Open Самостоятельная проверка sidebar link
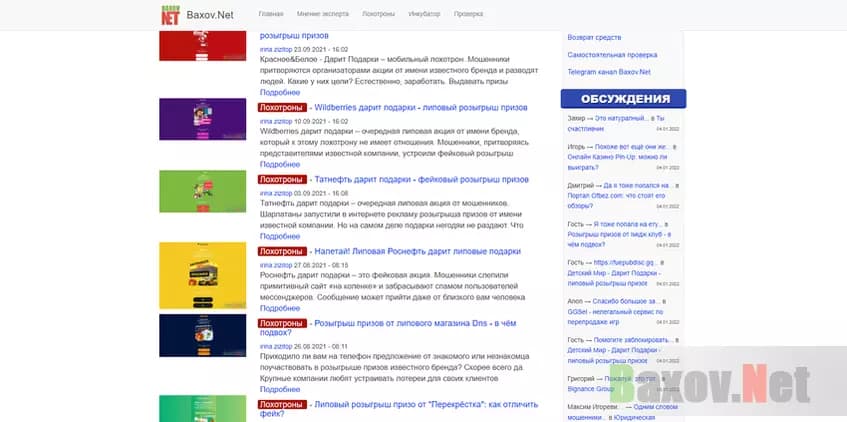 tap(612, 55)
